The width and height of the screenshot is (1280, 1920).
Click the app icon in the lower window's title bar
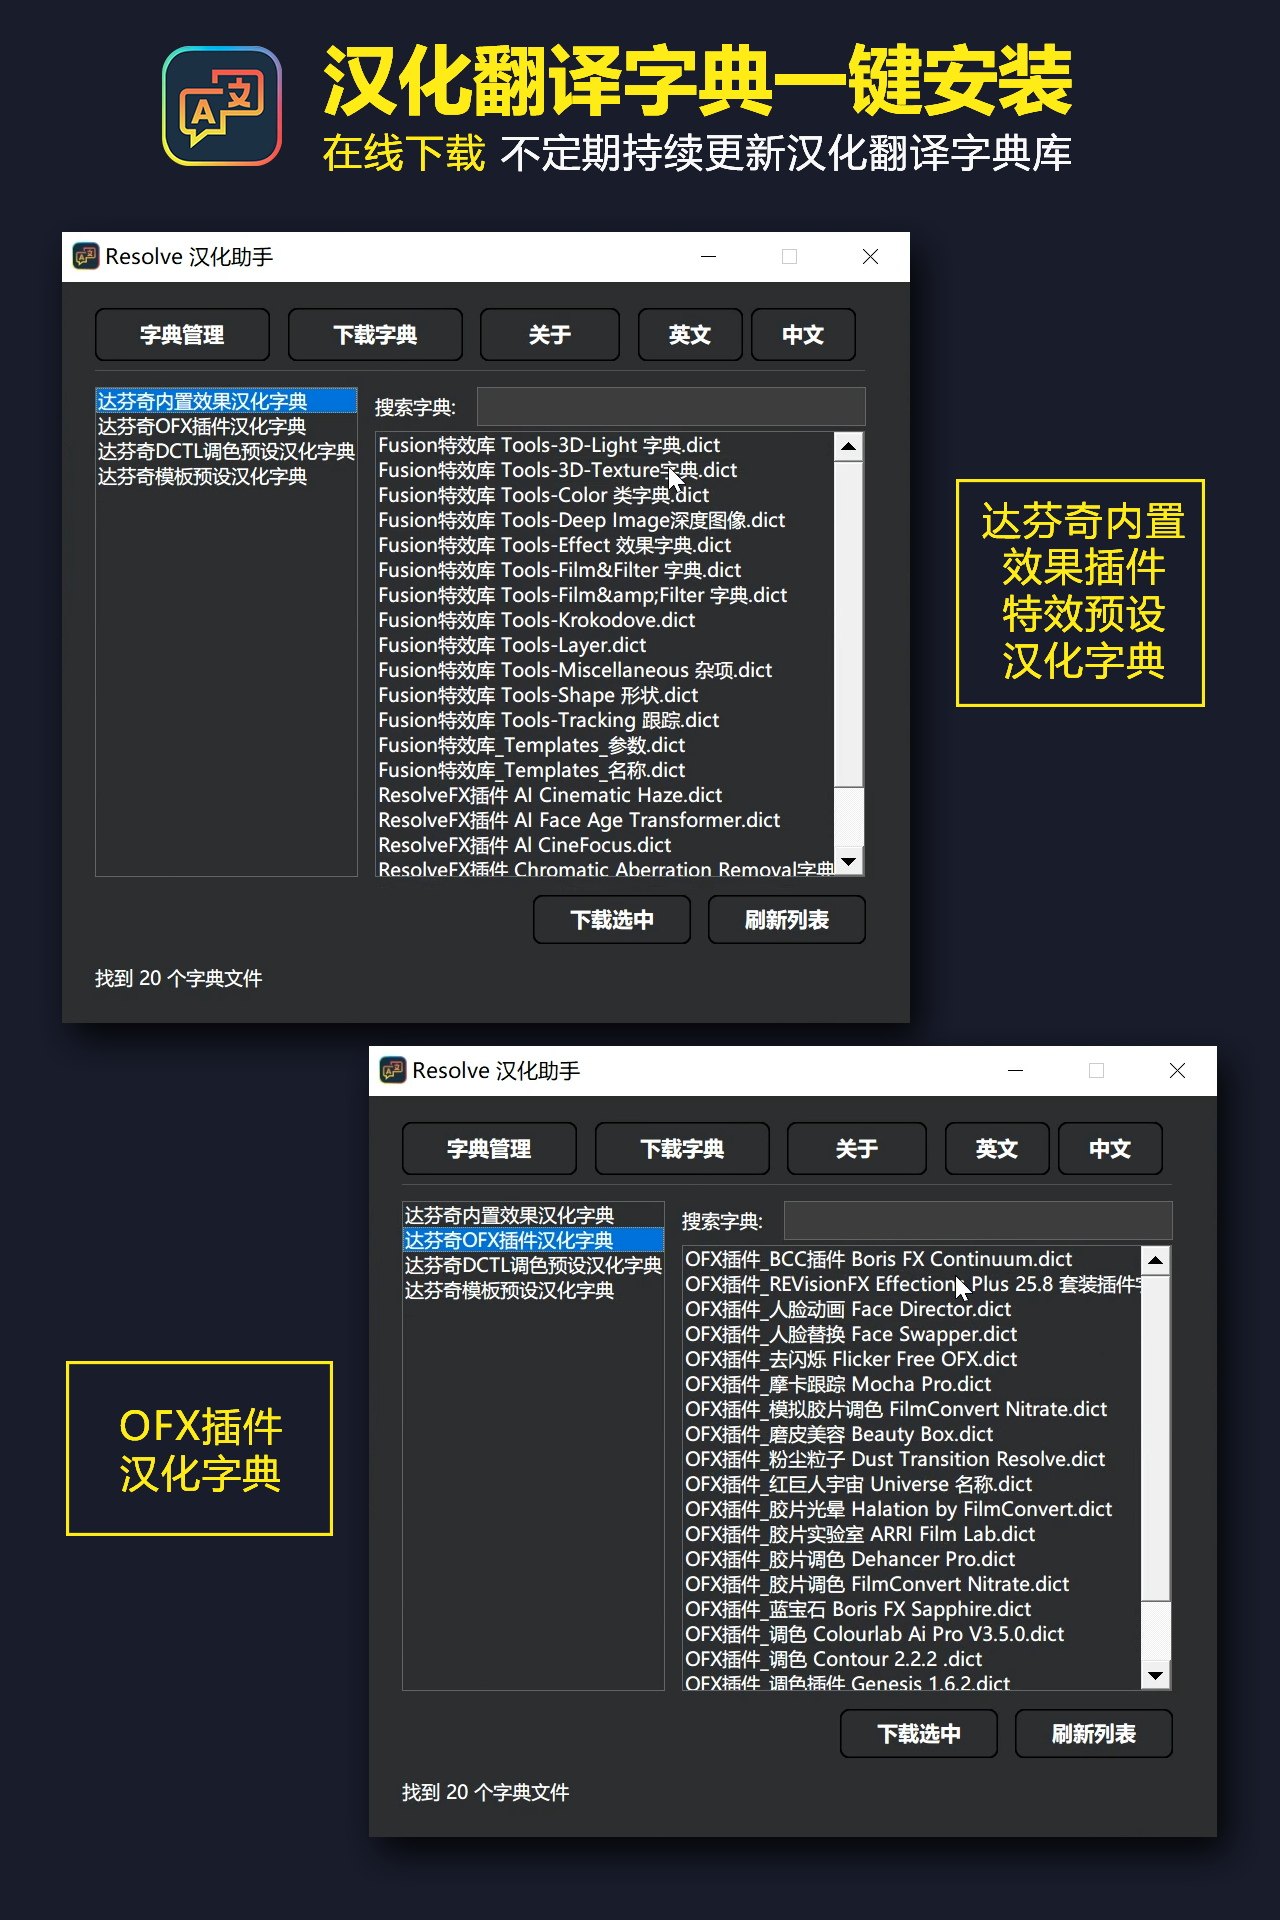[x=393, y=1071]
